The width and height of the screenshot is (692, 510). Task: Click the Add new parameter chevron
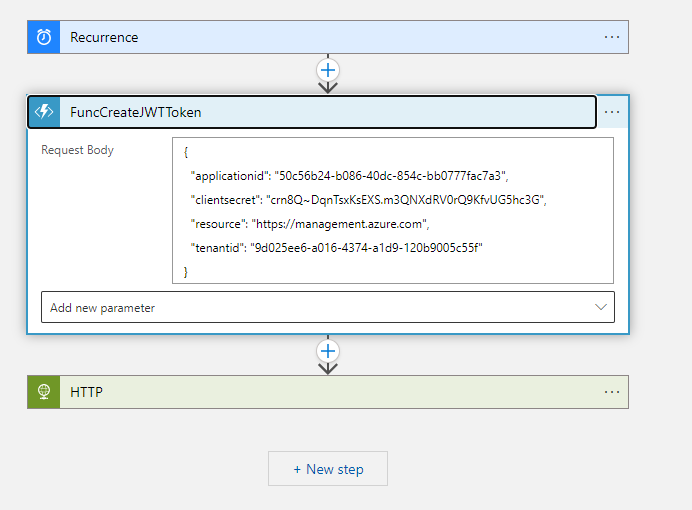click(601, 307)
